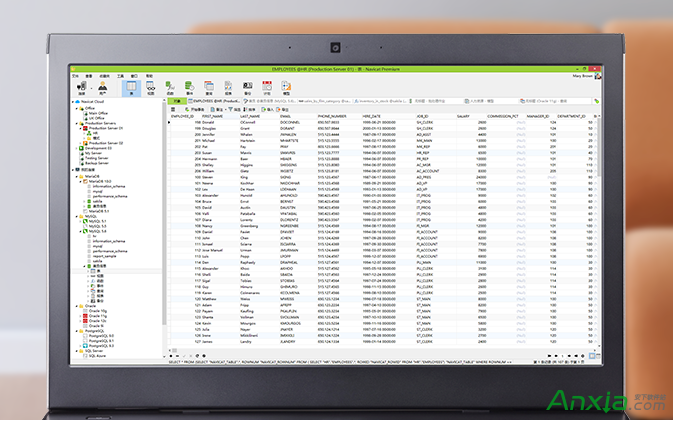Select the Schedule calendar button in the toolbar
673x421 pixels.
pyautogui.click(x=267, y=88)
